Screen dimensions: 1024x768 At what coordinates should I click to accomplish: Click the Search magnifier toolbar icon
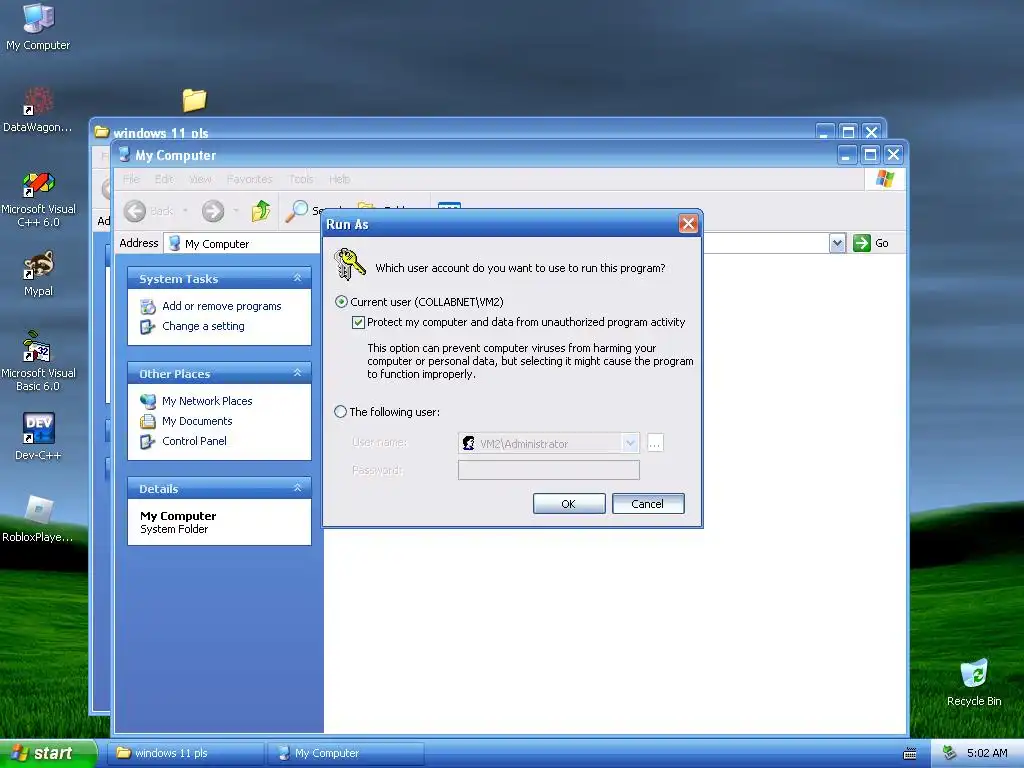297,210
